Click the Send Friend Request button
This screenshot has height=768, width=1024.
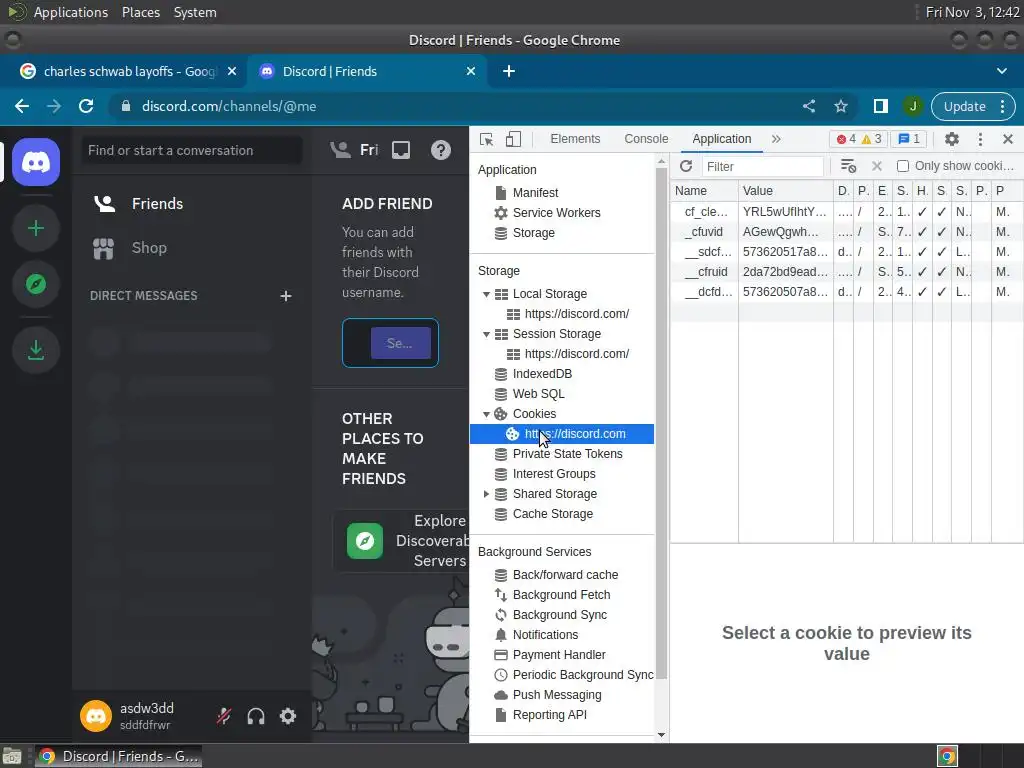pyautogui.click(x=400, y=343)
